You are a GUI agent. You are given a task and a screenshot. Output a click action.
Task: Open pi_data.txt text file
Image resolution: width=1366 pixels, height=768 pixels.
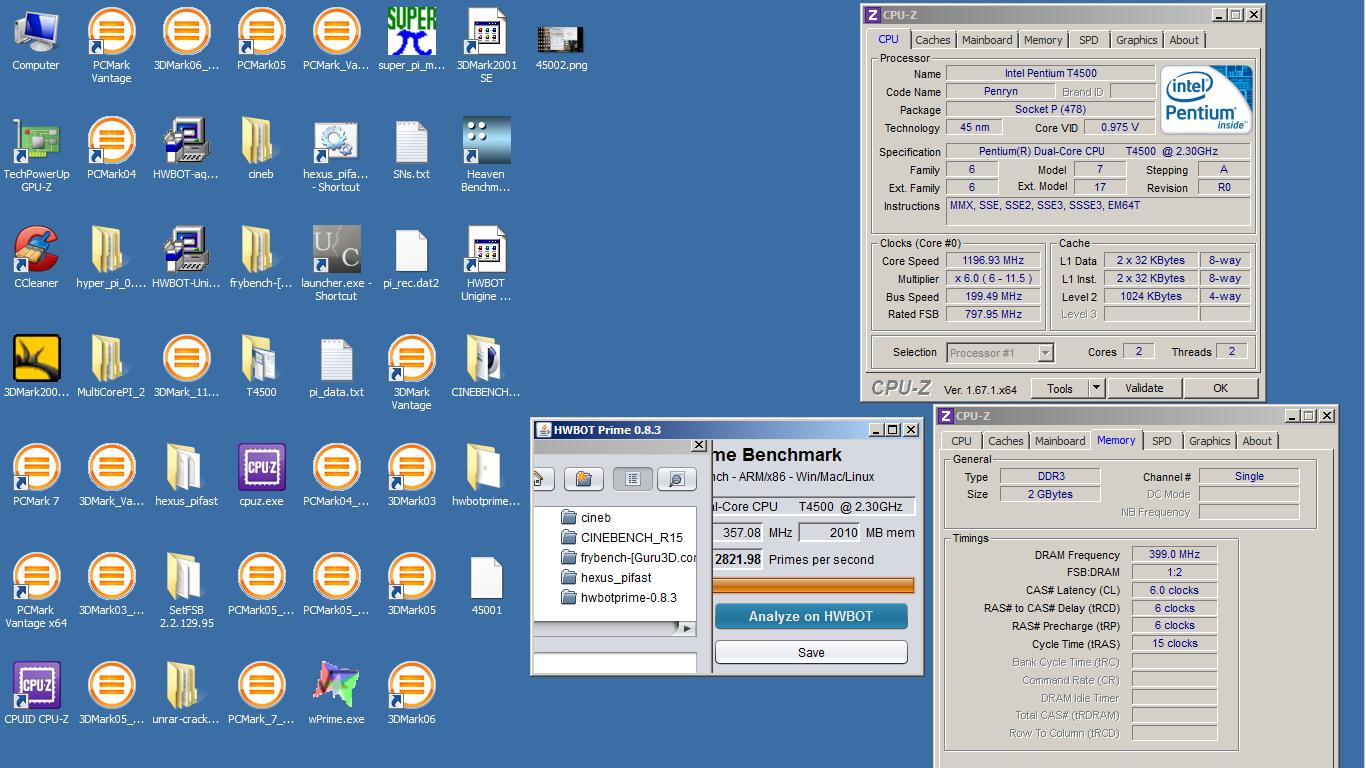(336, 367)
